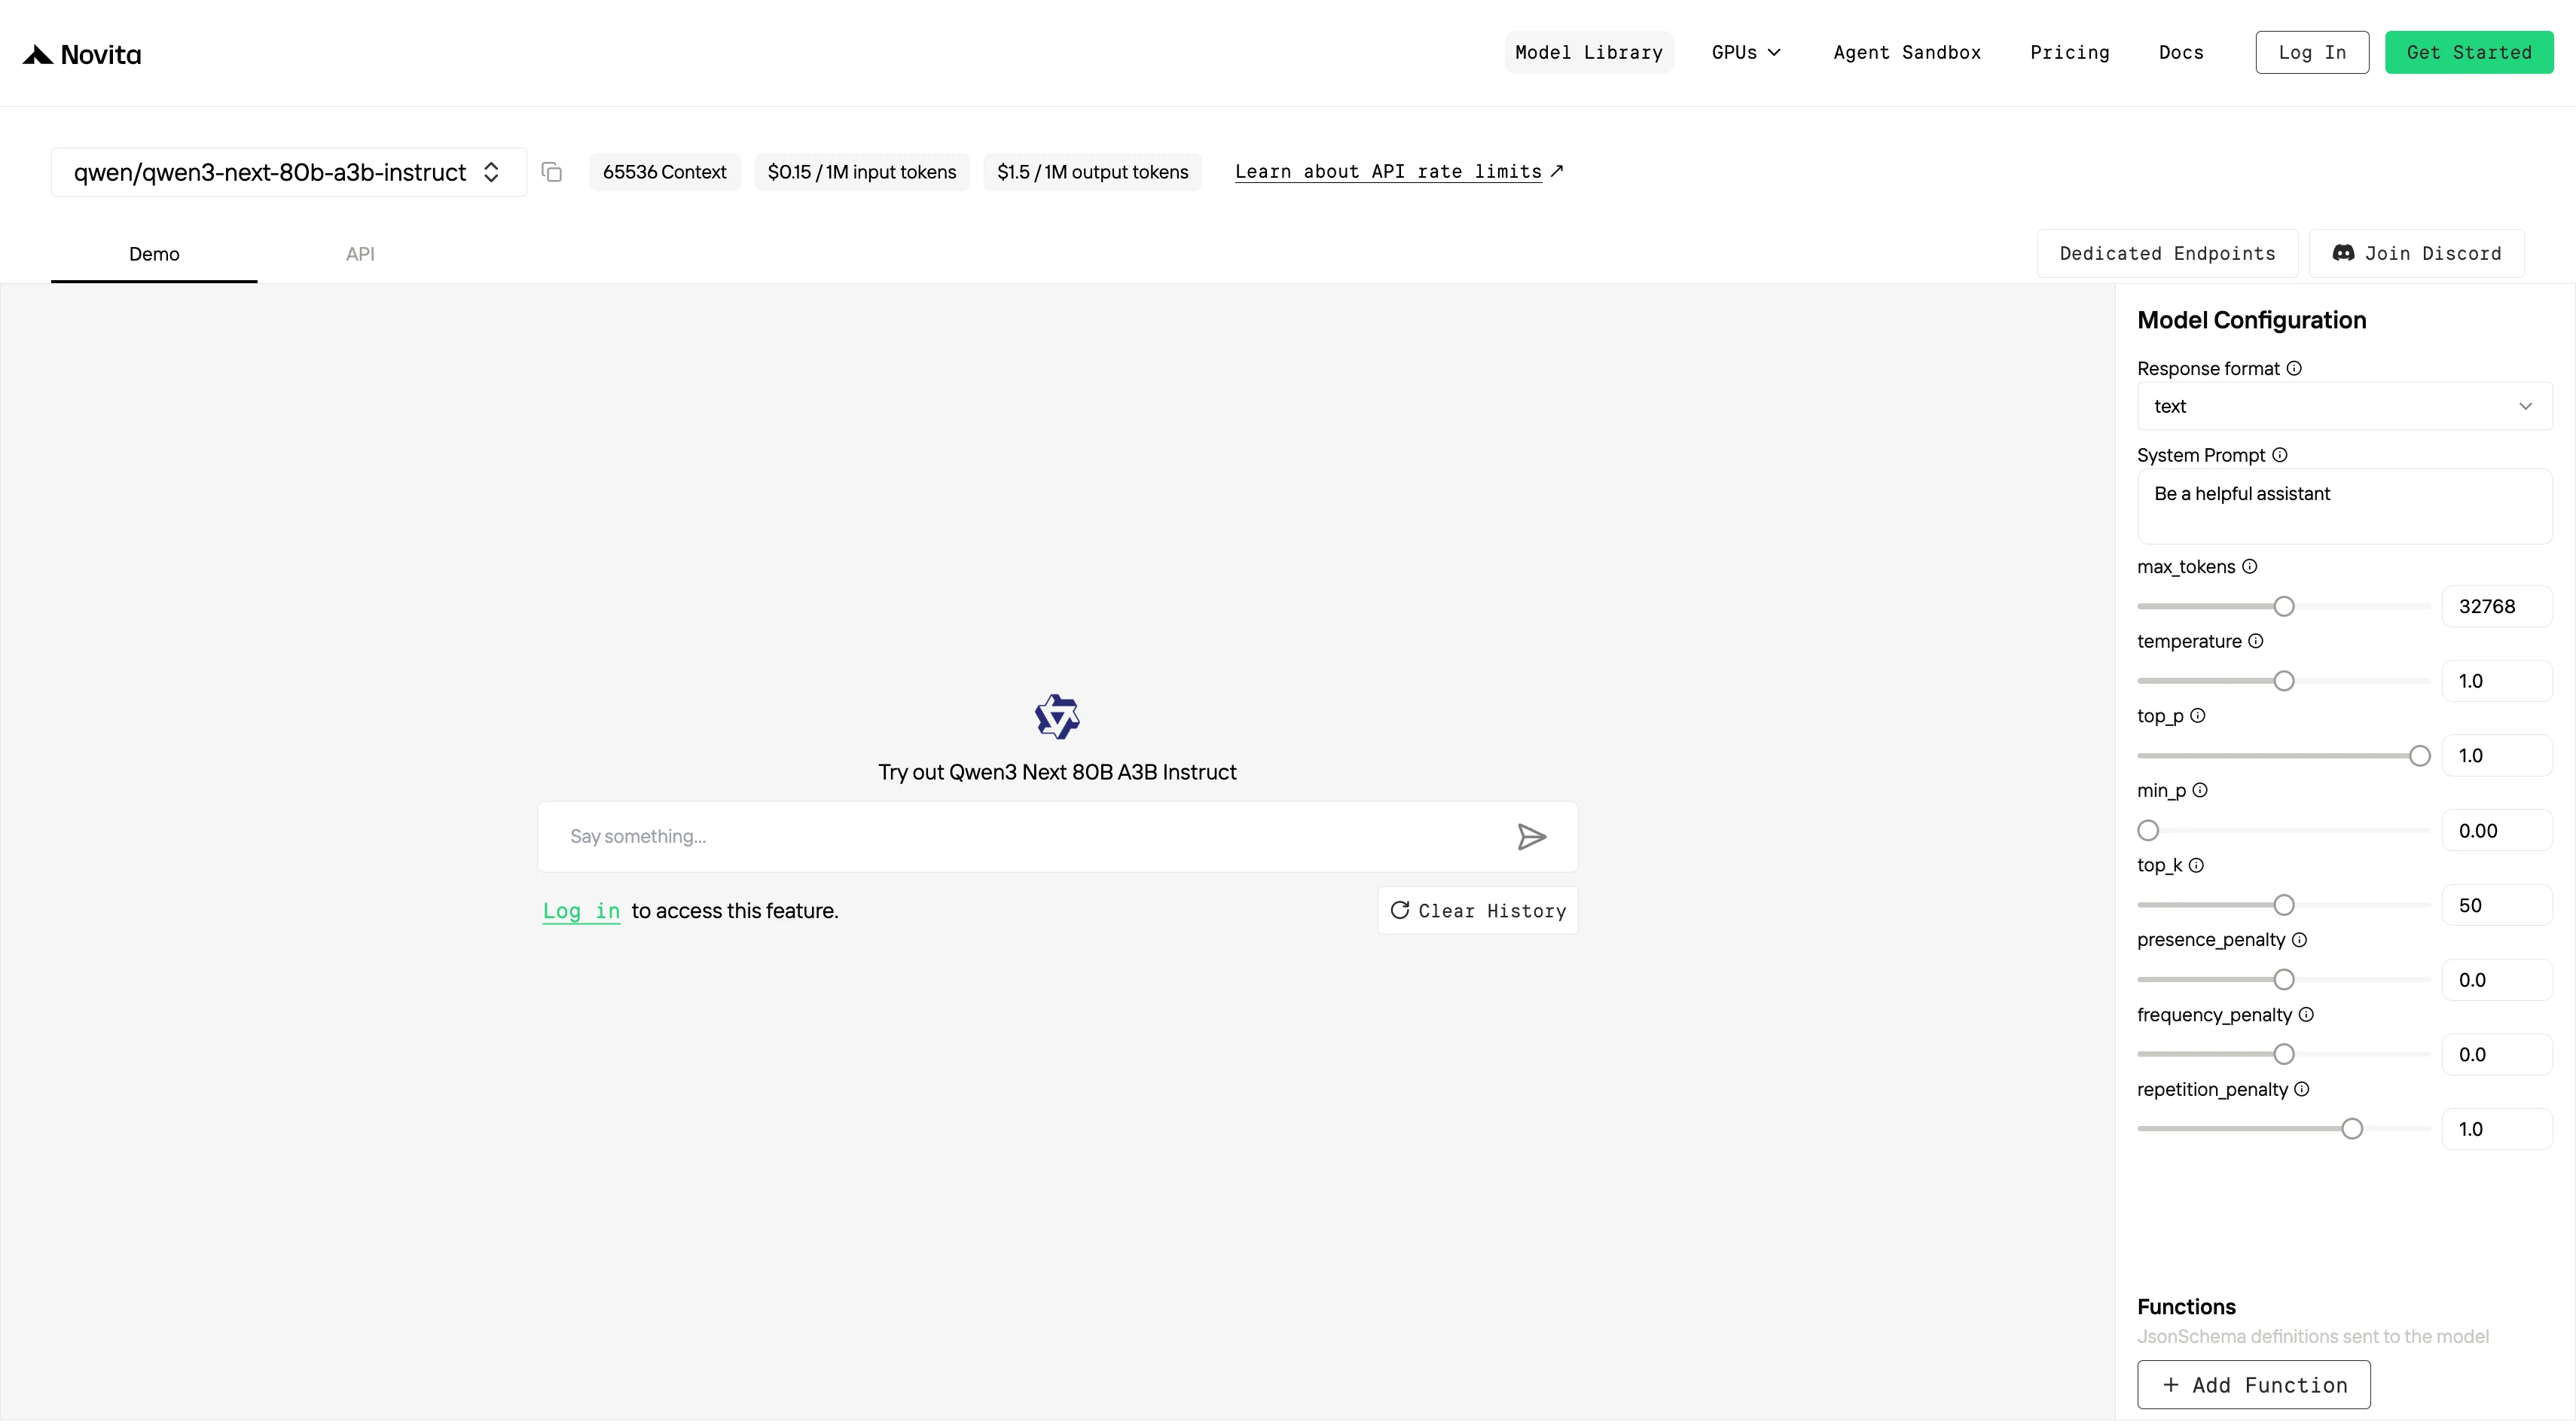Click the $1.5 / 1M output tokens badge
2576x1425 pixels.
1093,172
